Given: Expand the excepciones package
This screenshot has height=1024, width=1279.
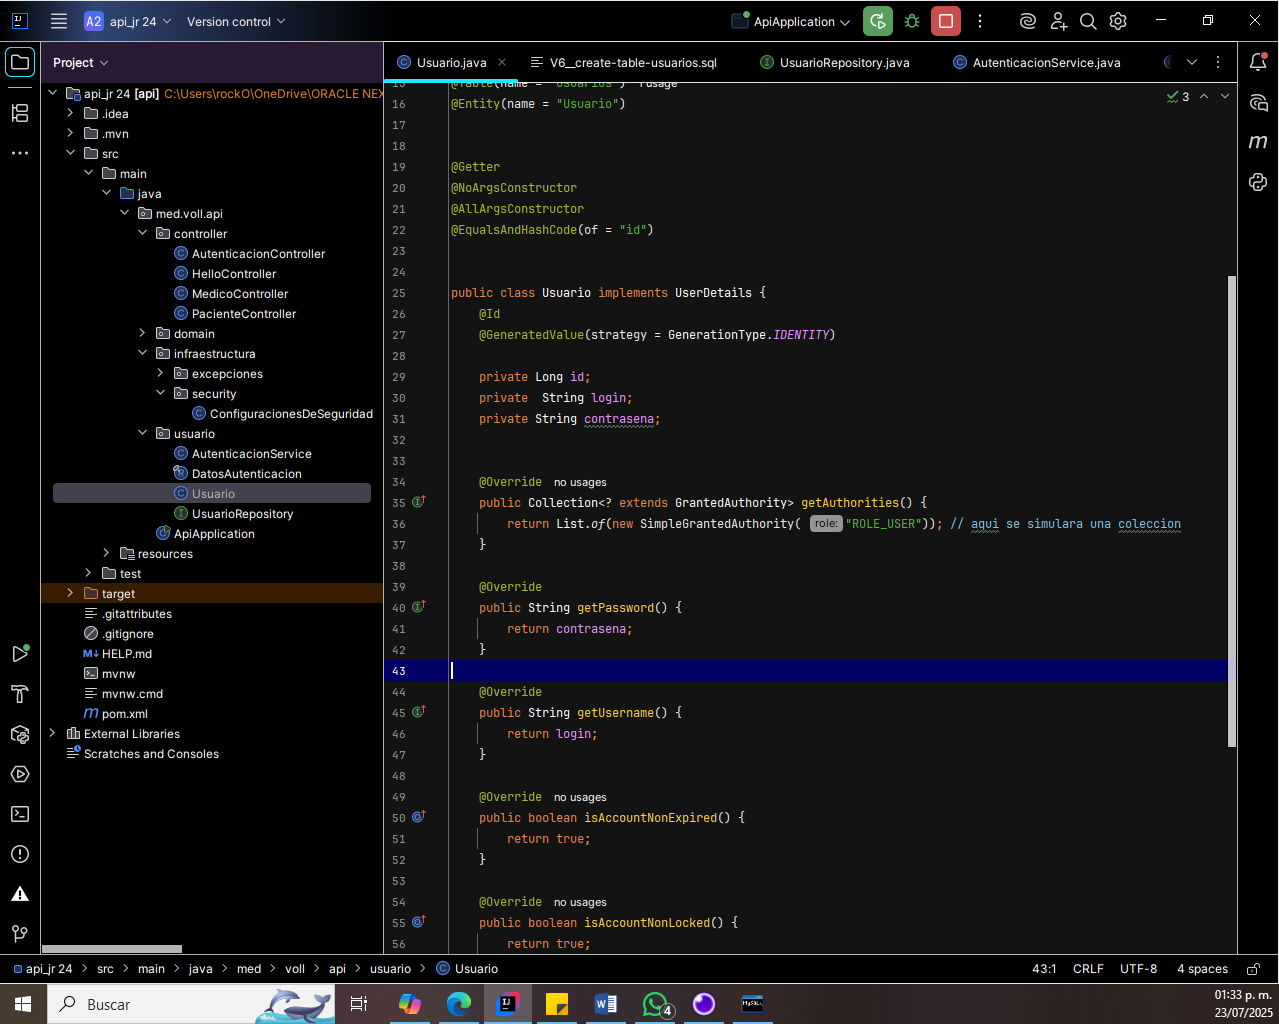Looking at the screenshot, I should pyautogui.click(x=161, y=373).
